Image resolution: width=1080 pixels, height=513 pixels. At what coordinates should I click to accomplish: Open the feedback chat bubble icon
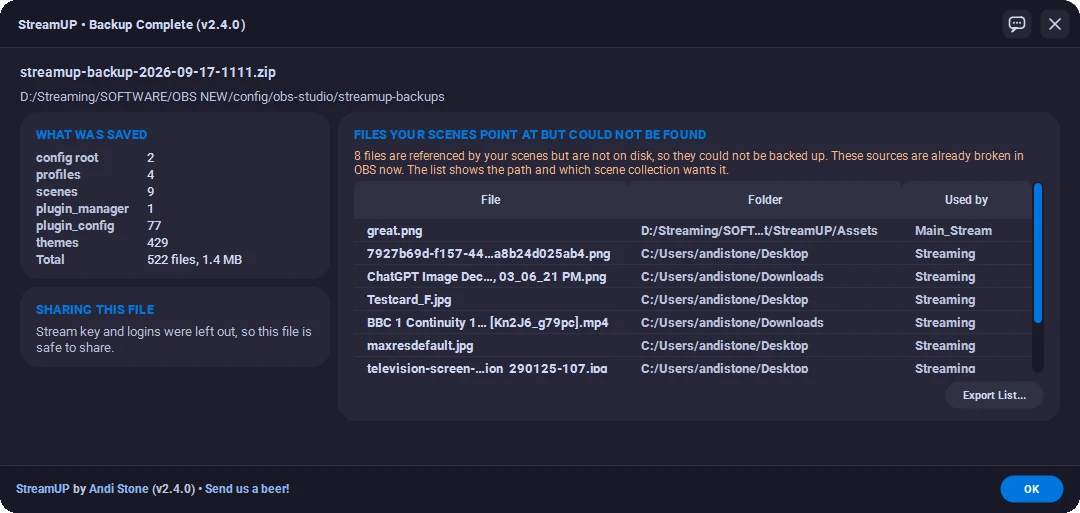click(1017, 24)
